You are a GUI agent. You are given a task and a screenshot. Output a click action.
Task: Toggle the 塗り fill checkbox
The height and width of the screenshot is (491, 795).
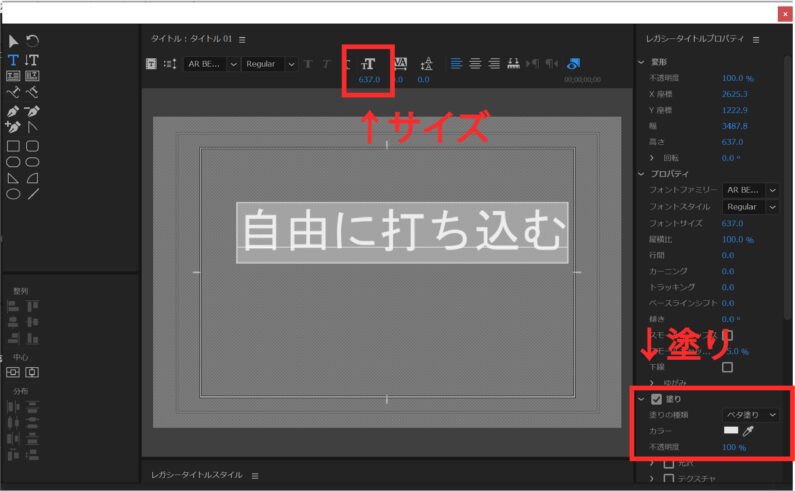pyautogui.click(x=657, y=398)
